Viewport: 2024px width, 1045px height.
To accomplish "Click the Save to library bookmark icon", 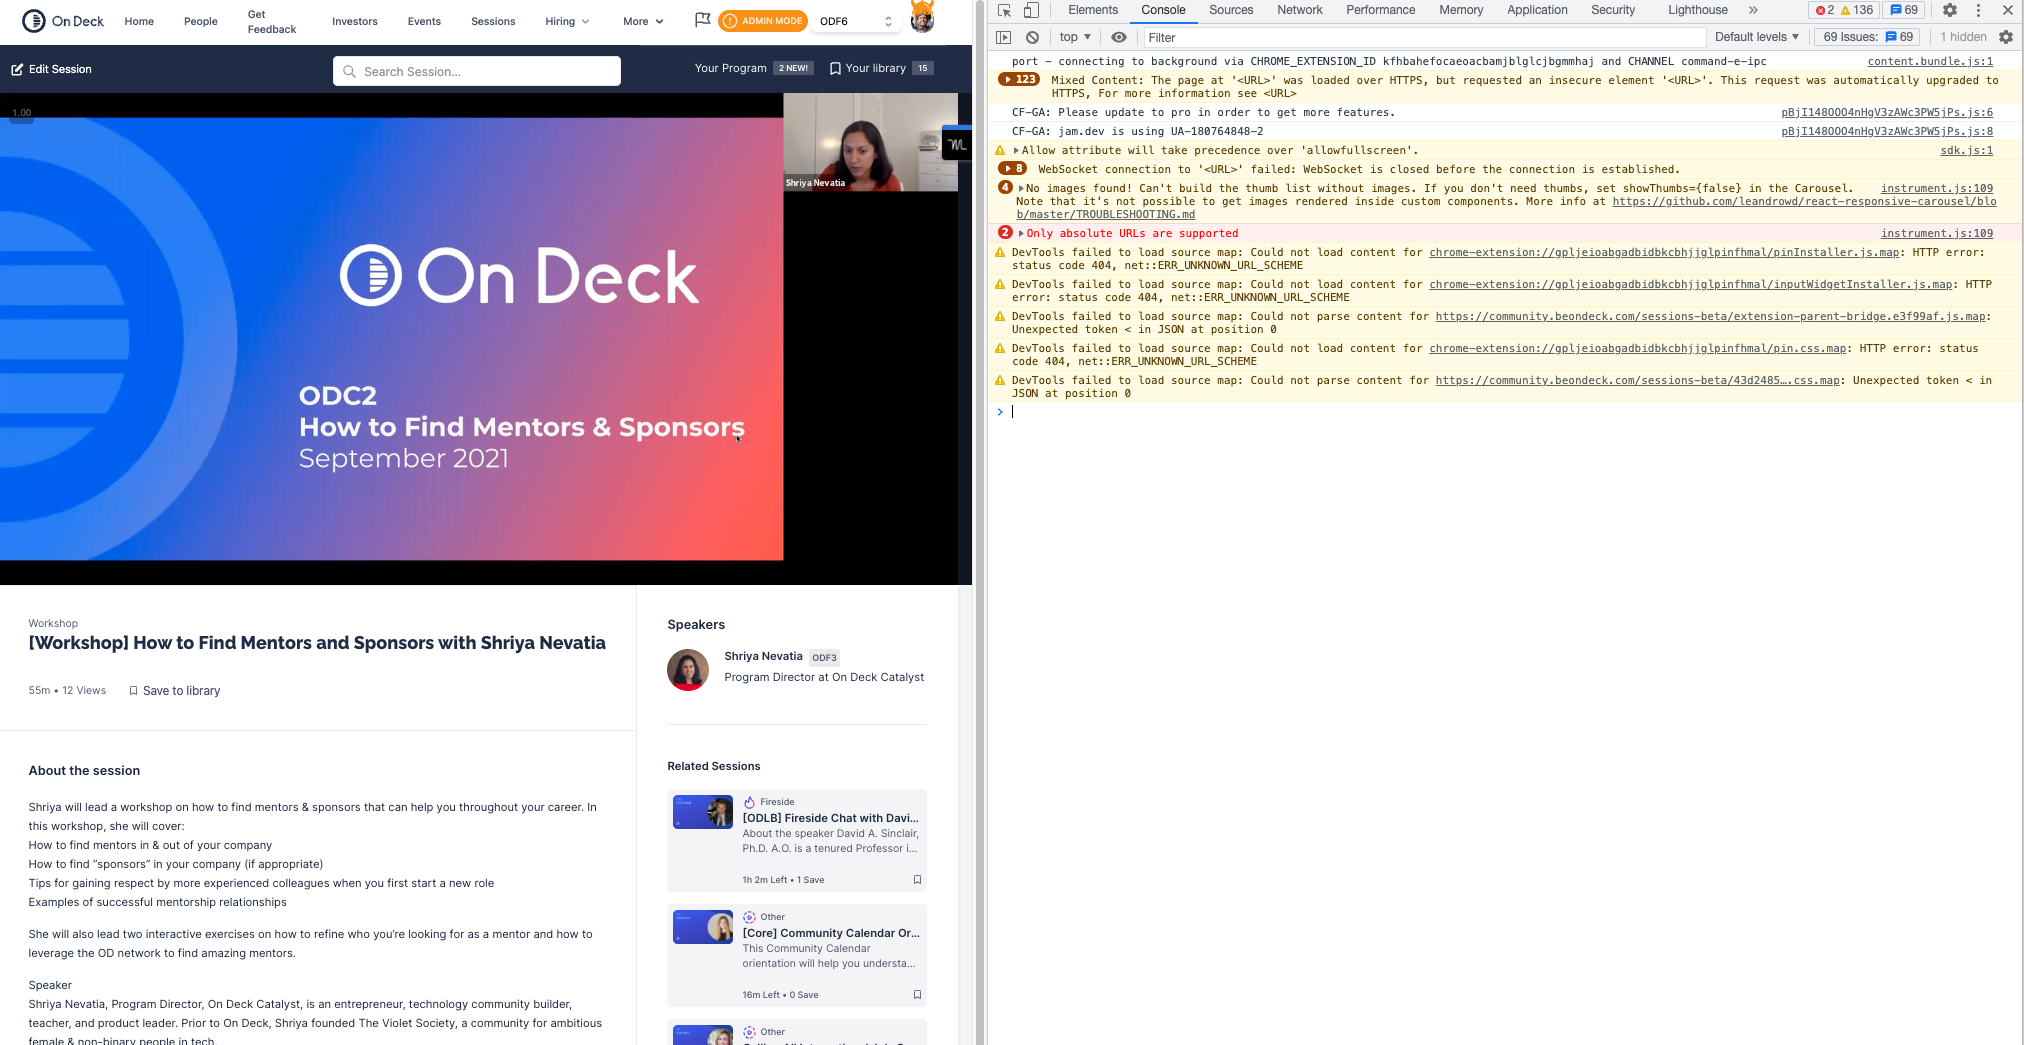I will pos(133,691).
